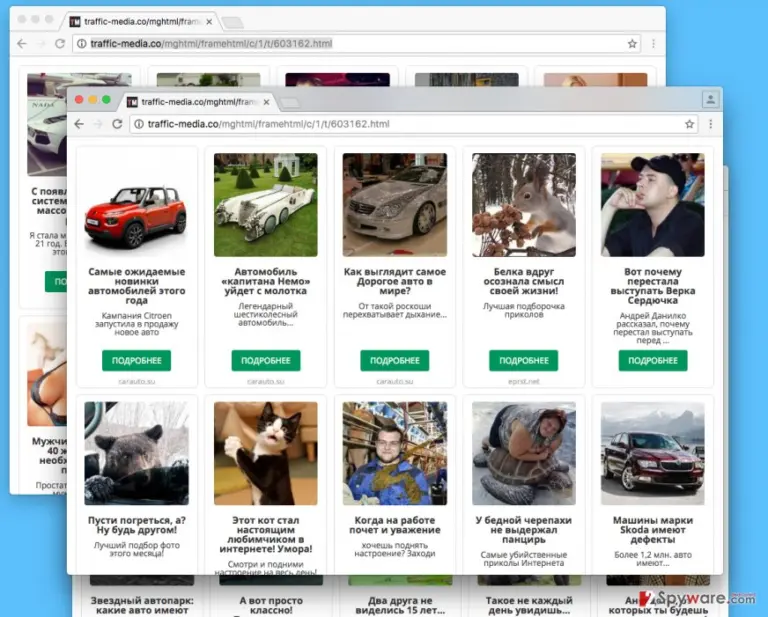This screenshot has width=768, height=617.
Task: Click ПОДРОБНЕЕ under Citroen car ad
Action: click(x=136, y=360)
